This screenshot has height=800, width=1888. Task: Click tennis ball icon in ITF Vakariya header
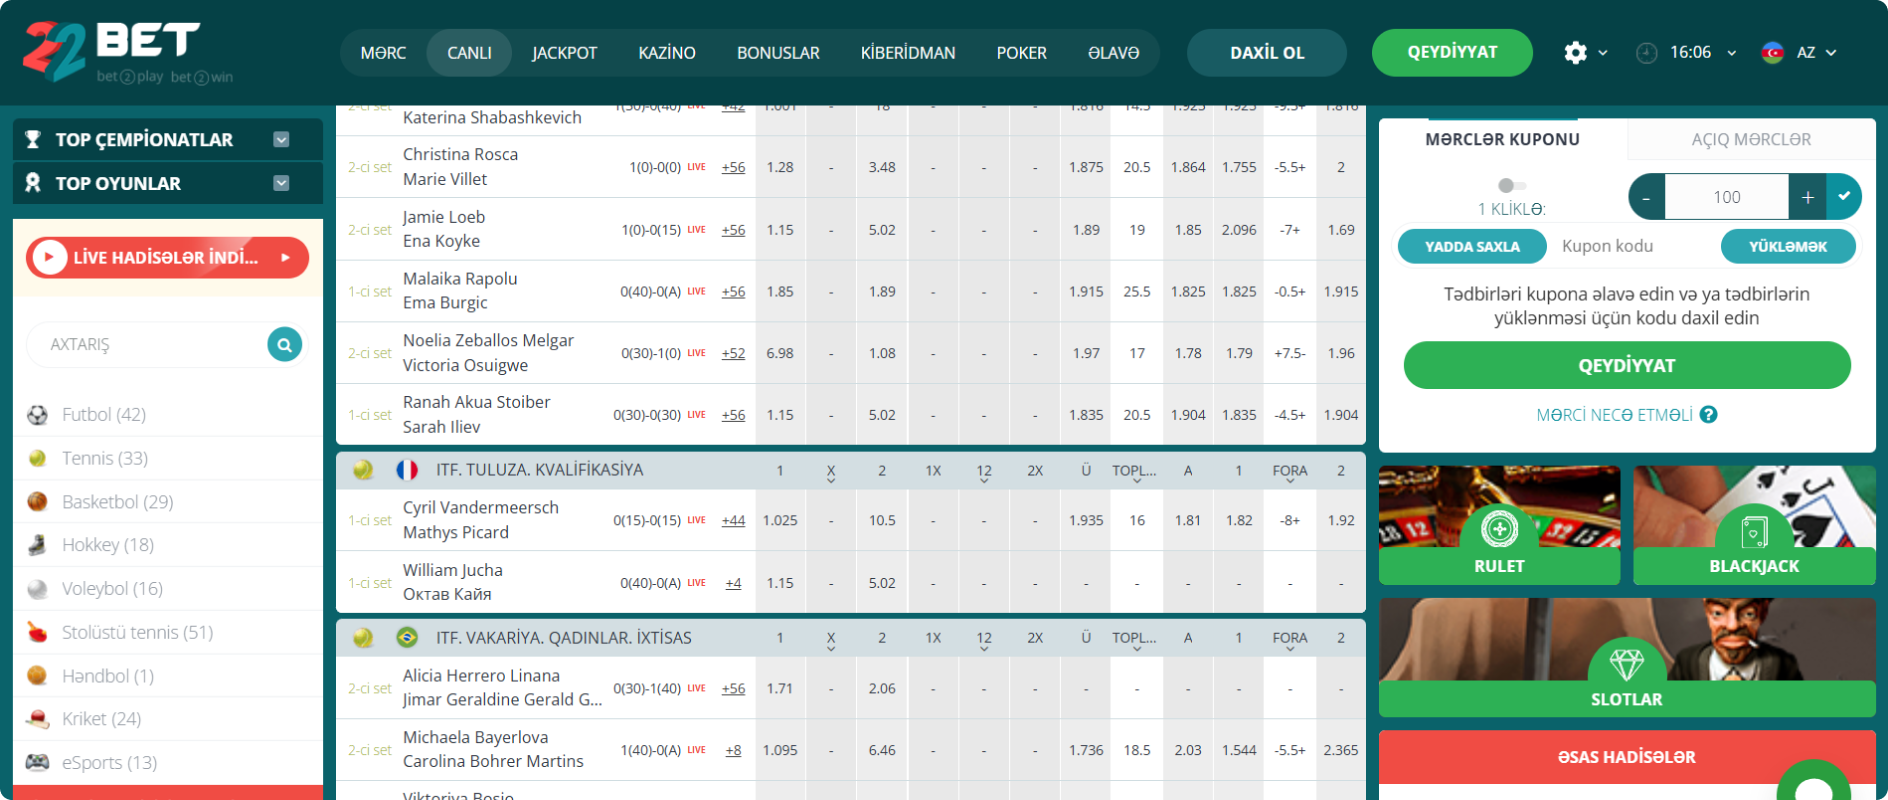click(363, 637)
